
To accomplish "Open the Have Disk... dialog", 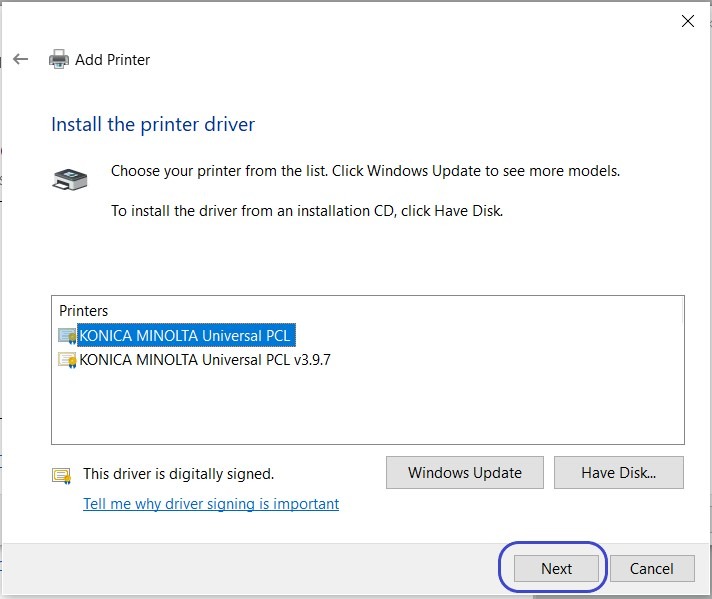I will 618,473.
